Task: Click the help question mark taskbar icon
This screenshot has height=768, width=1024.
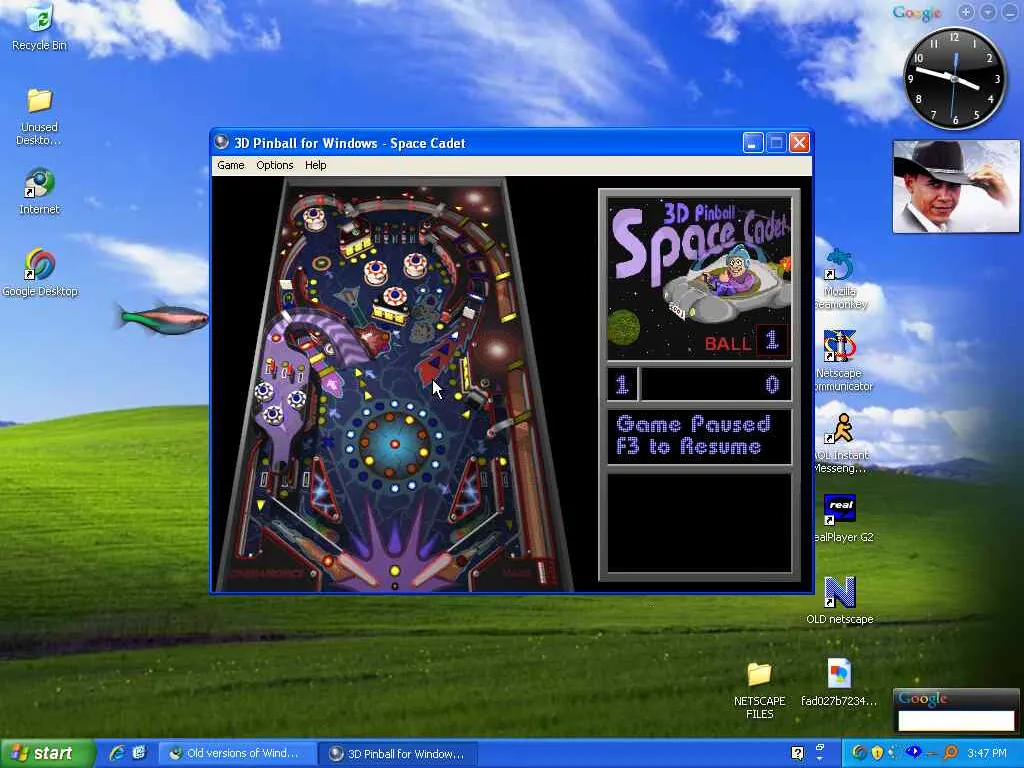Action: point(797,753)
